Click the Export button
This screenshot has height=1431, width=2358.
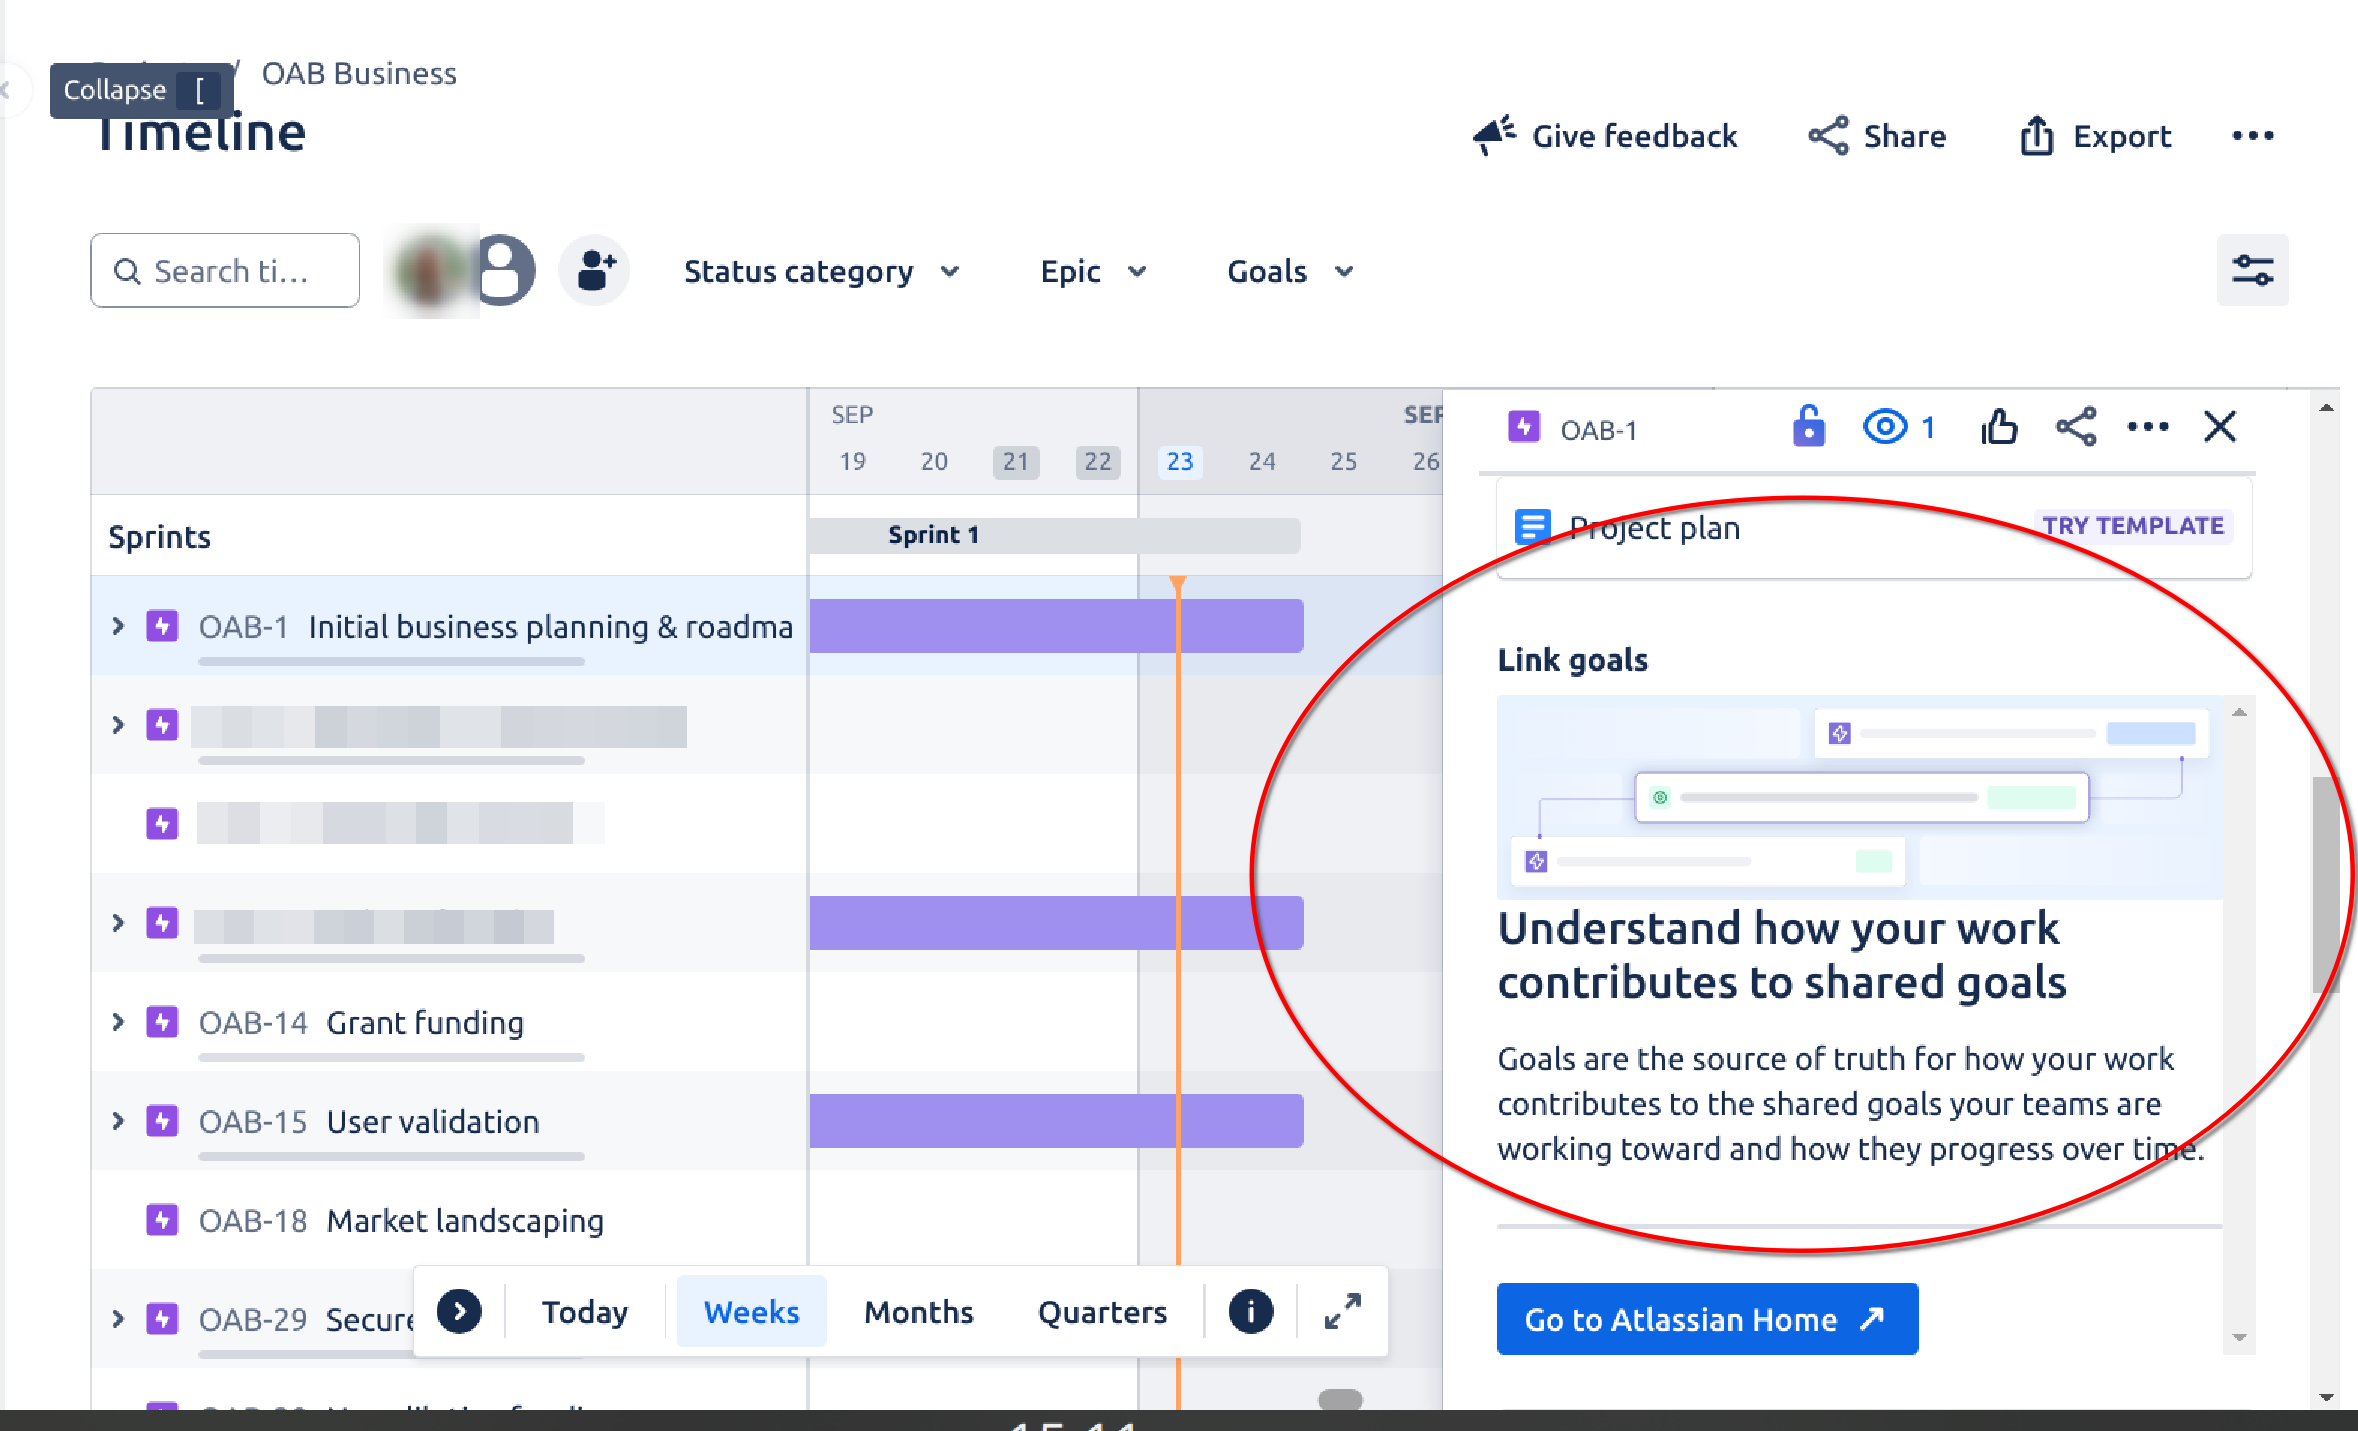(2095, 136)
